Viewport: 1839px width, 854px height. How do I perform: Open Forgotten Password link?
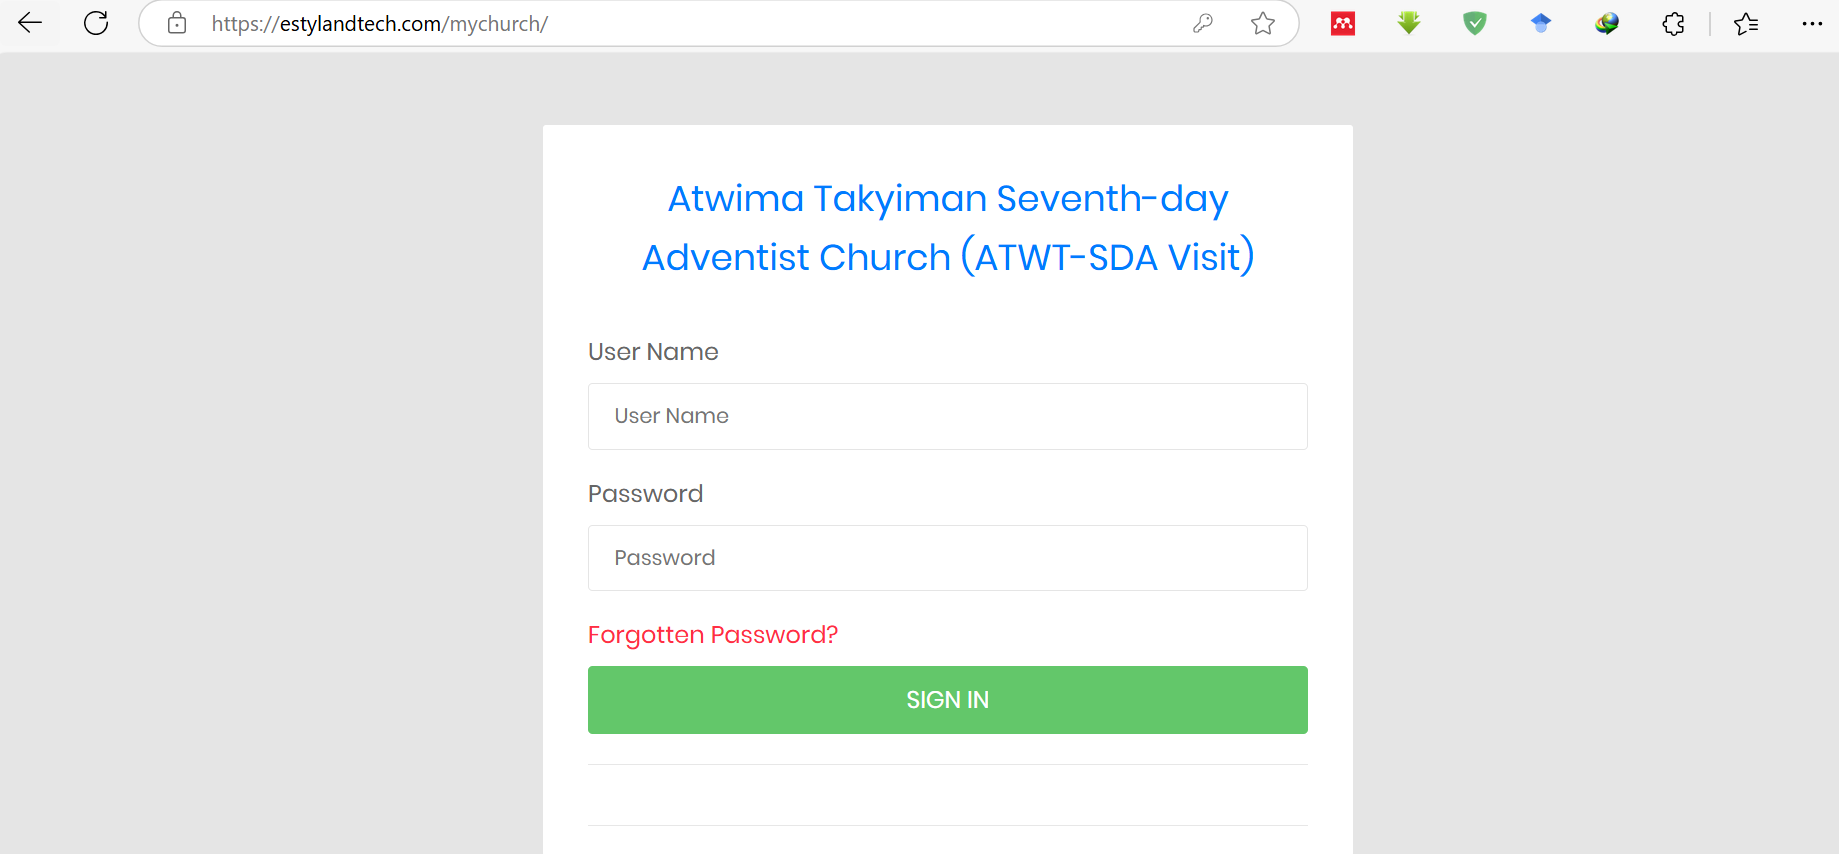click(x=712, y=635)
